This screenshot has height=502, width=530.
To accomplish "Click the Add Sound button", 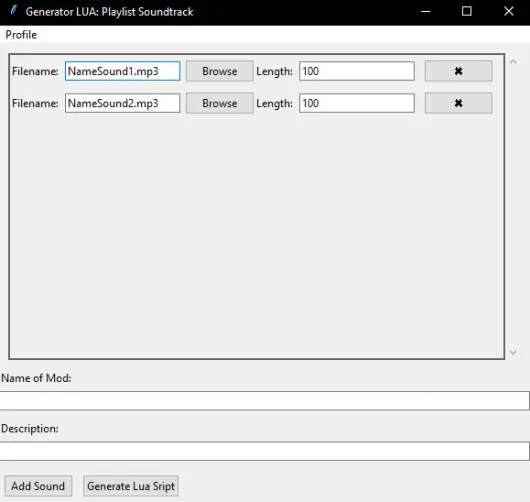I will [x=38, y=486].
